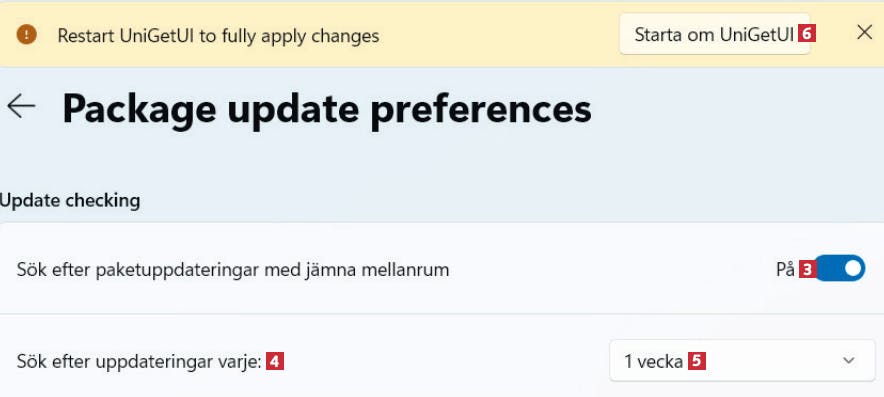Click the white knob of the blue switch
This screenshot has width=884, height=397.
(x=854, y=268)
